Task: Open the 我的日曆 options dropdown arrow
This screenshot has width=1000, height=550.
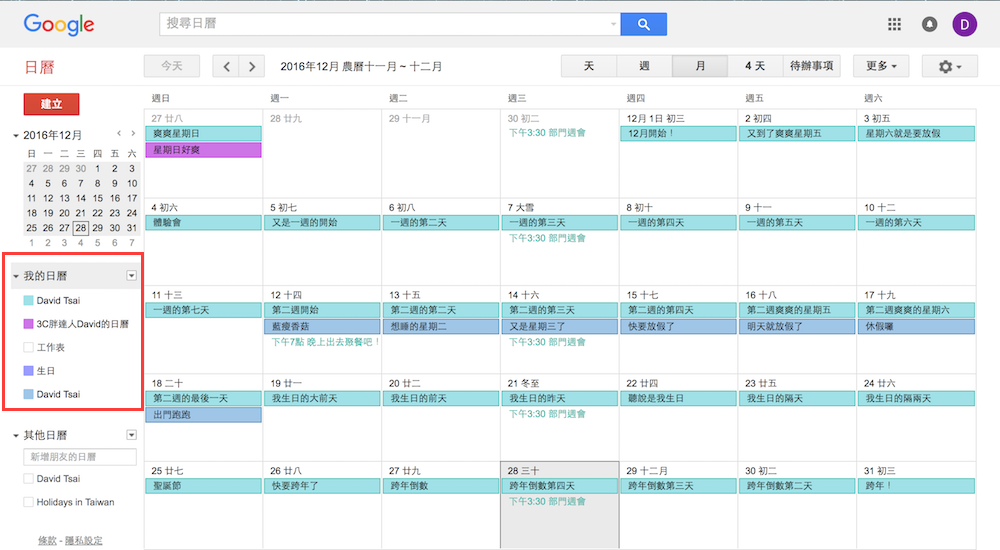Action: [131, 275]
